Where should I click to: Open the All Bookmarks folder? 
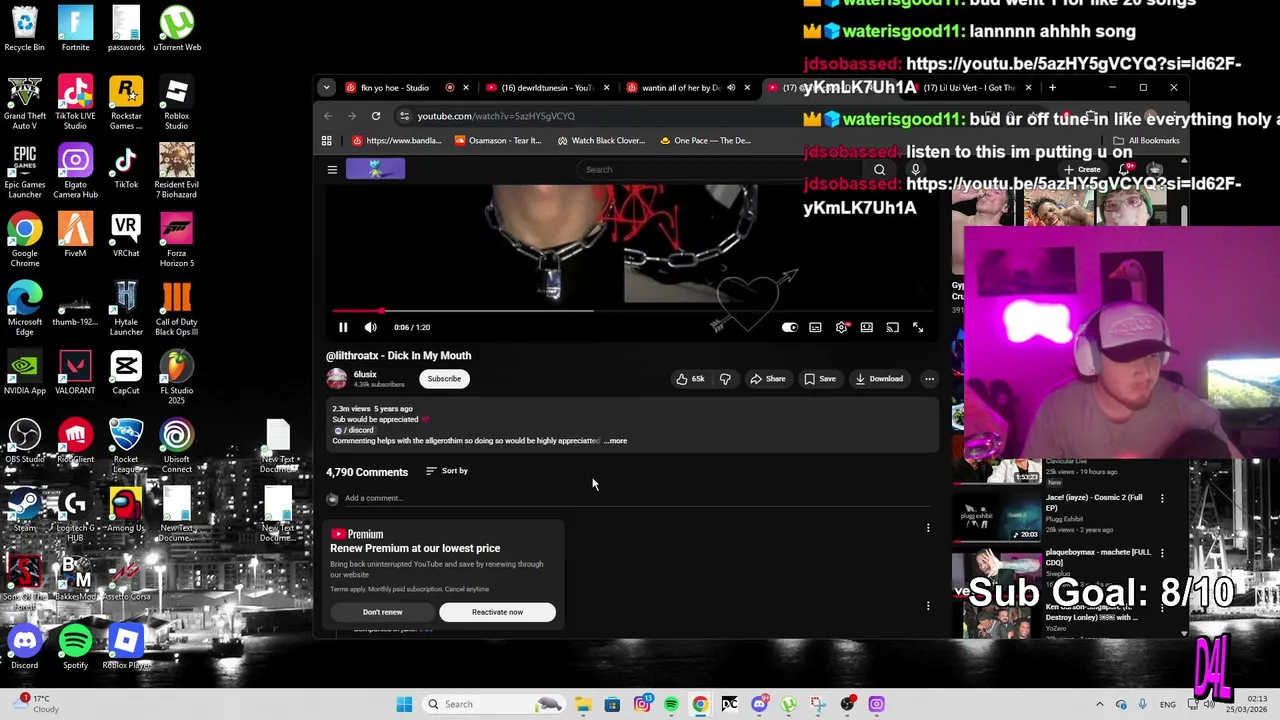1147,141
